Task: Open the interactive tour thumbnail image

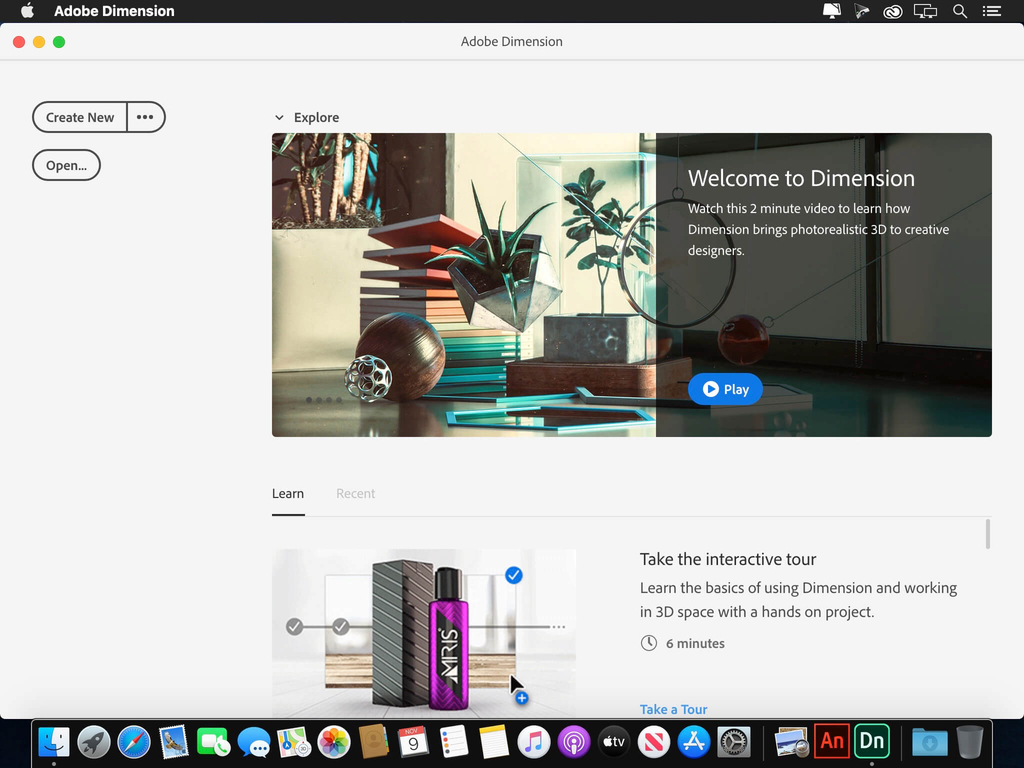Action: point(423,630)
